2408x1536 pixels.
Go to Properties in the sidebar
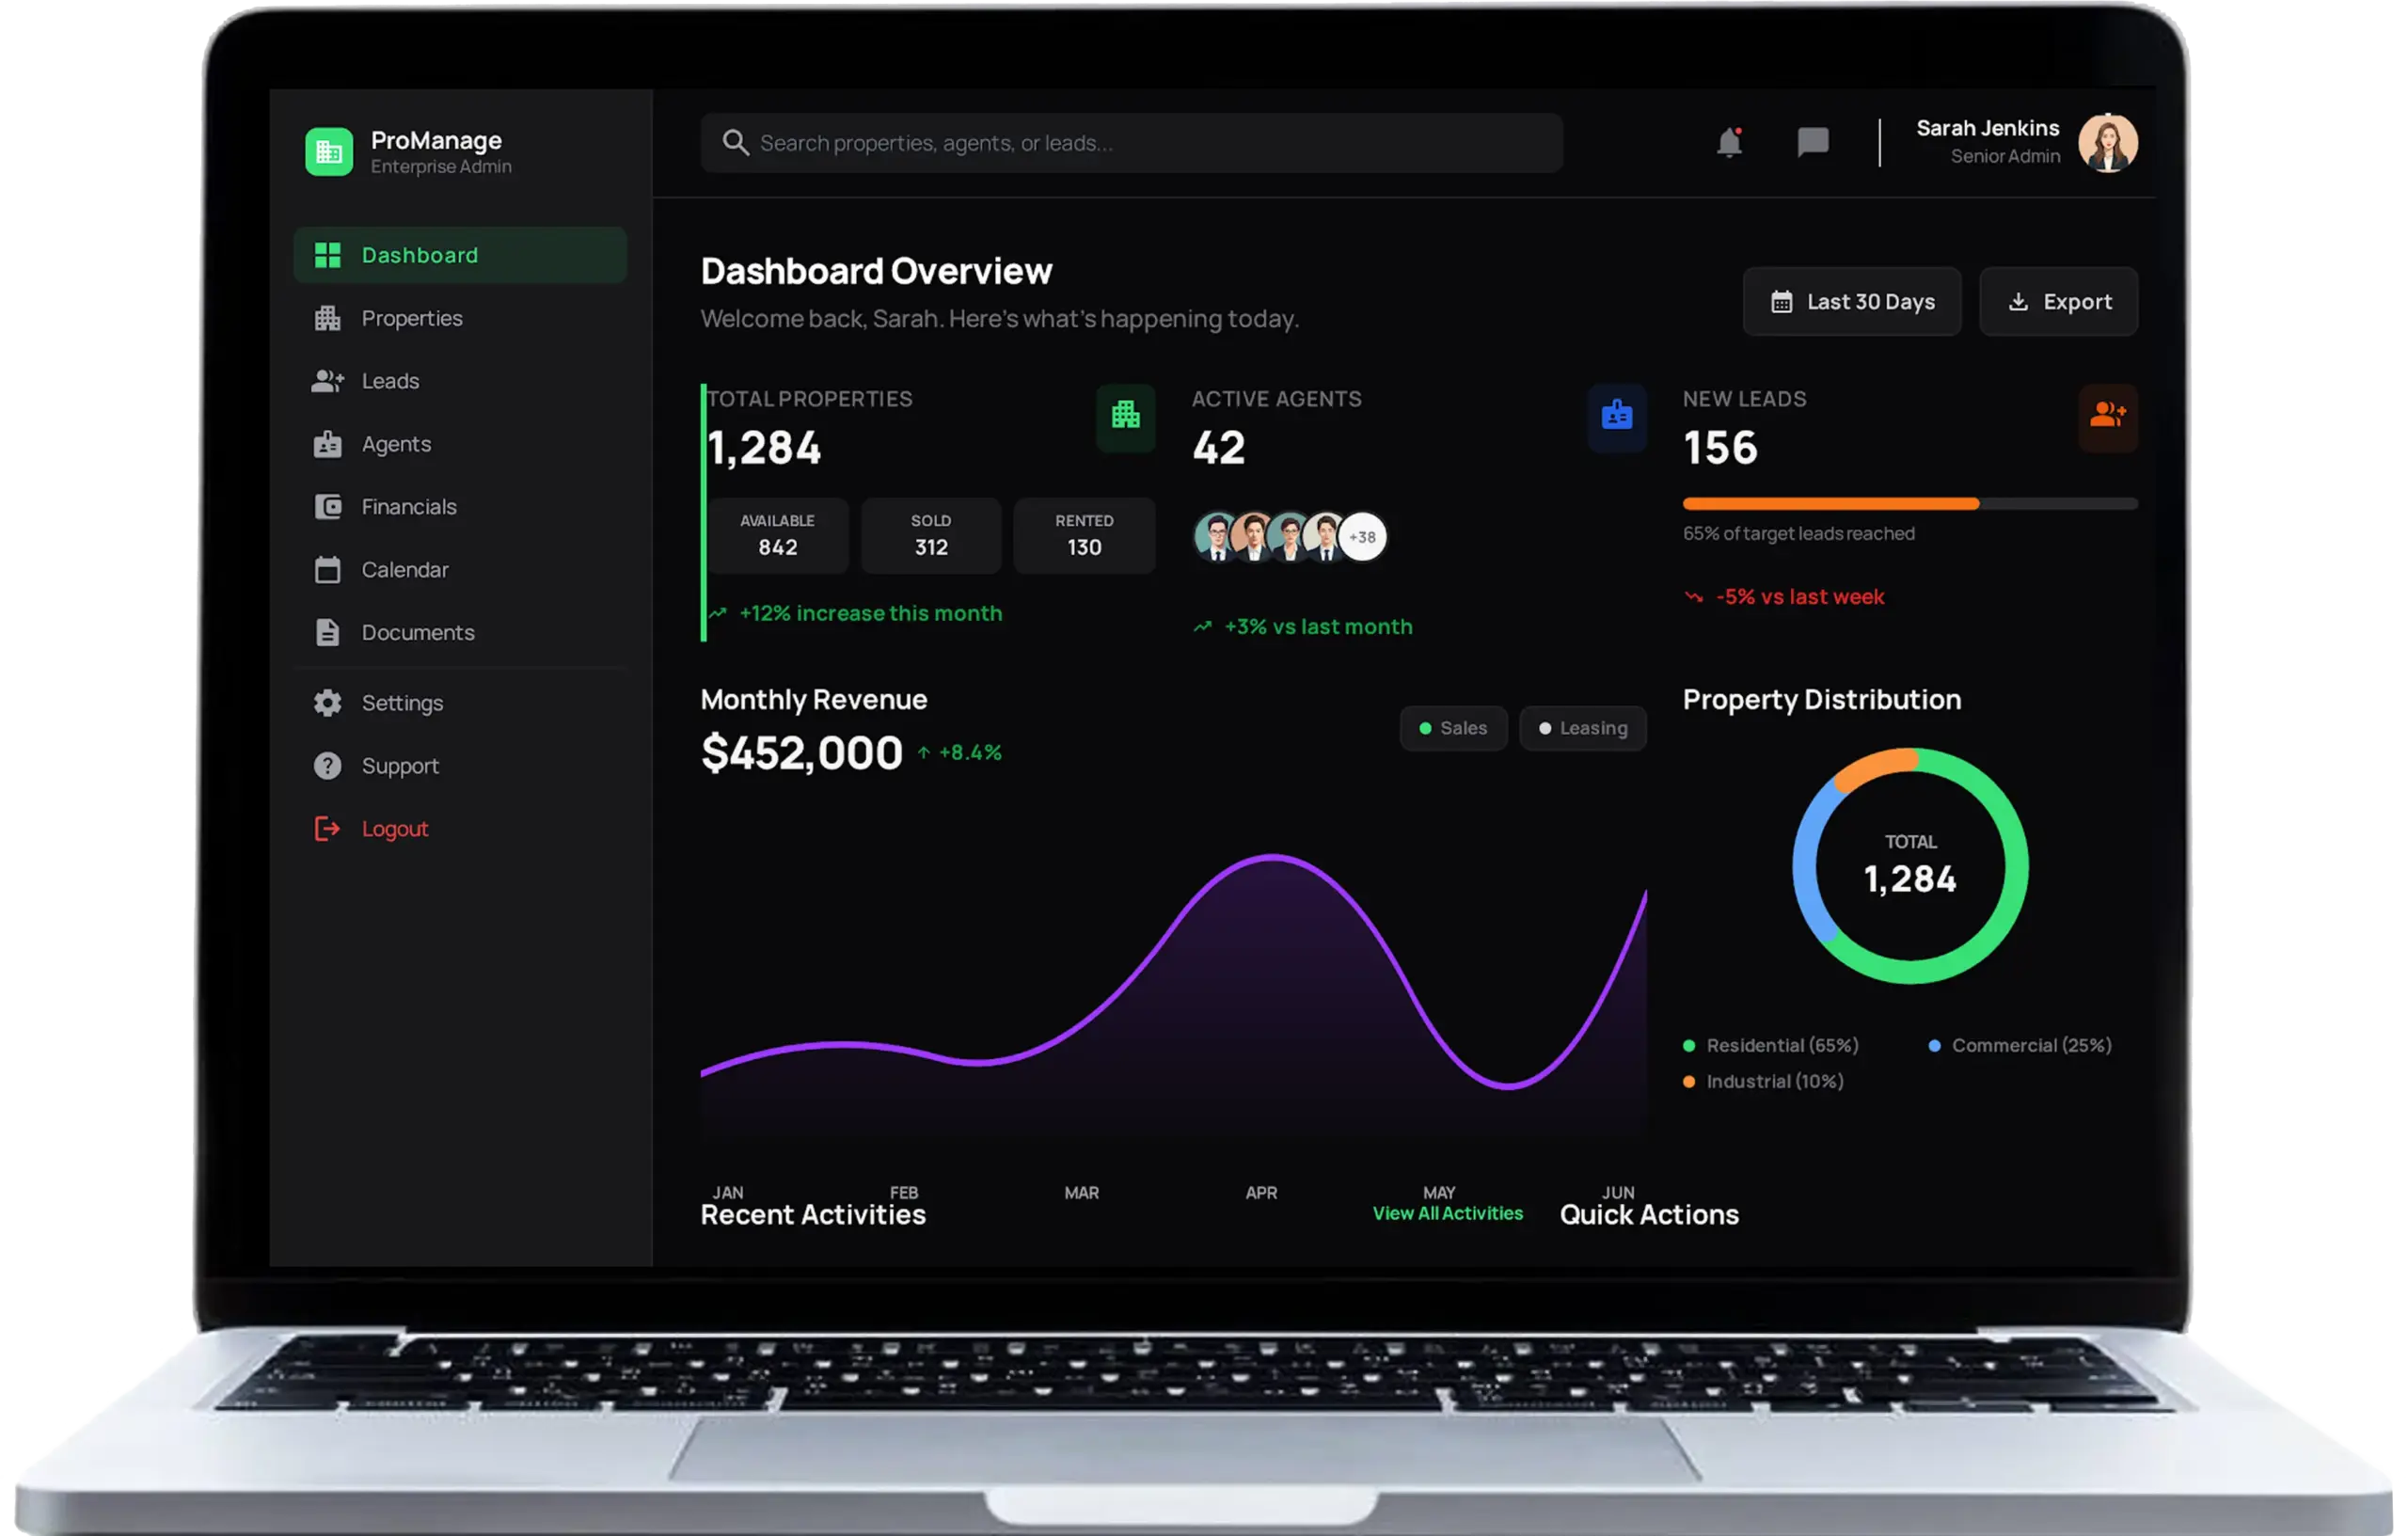coord(411,318)
